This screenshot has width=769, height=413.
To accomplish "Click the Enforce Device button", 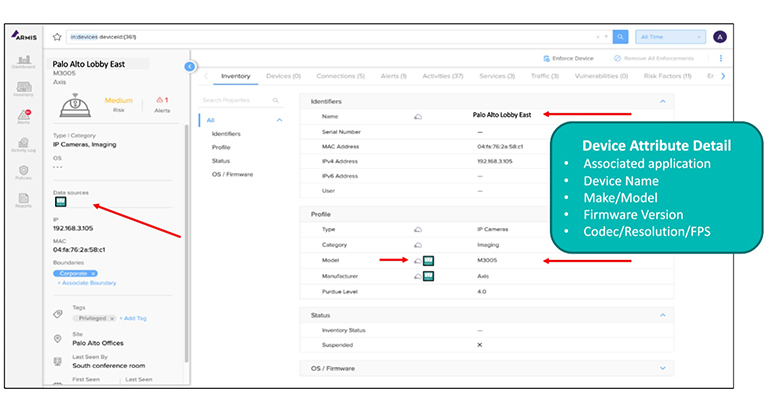I will point(568,58).
